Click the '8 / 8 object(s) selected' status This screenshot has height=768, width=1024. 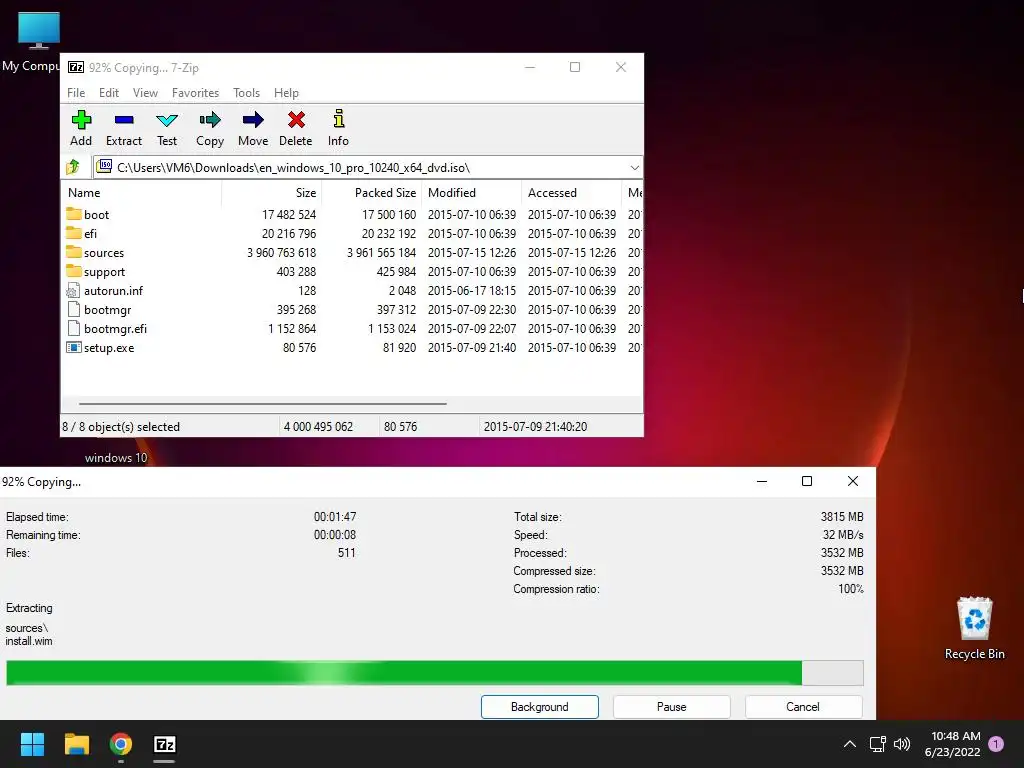click(x=121, y=426)
